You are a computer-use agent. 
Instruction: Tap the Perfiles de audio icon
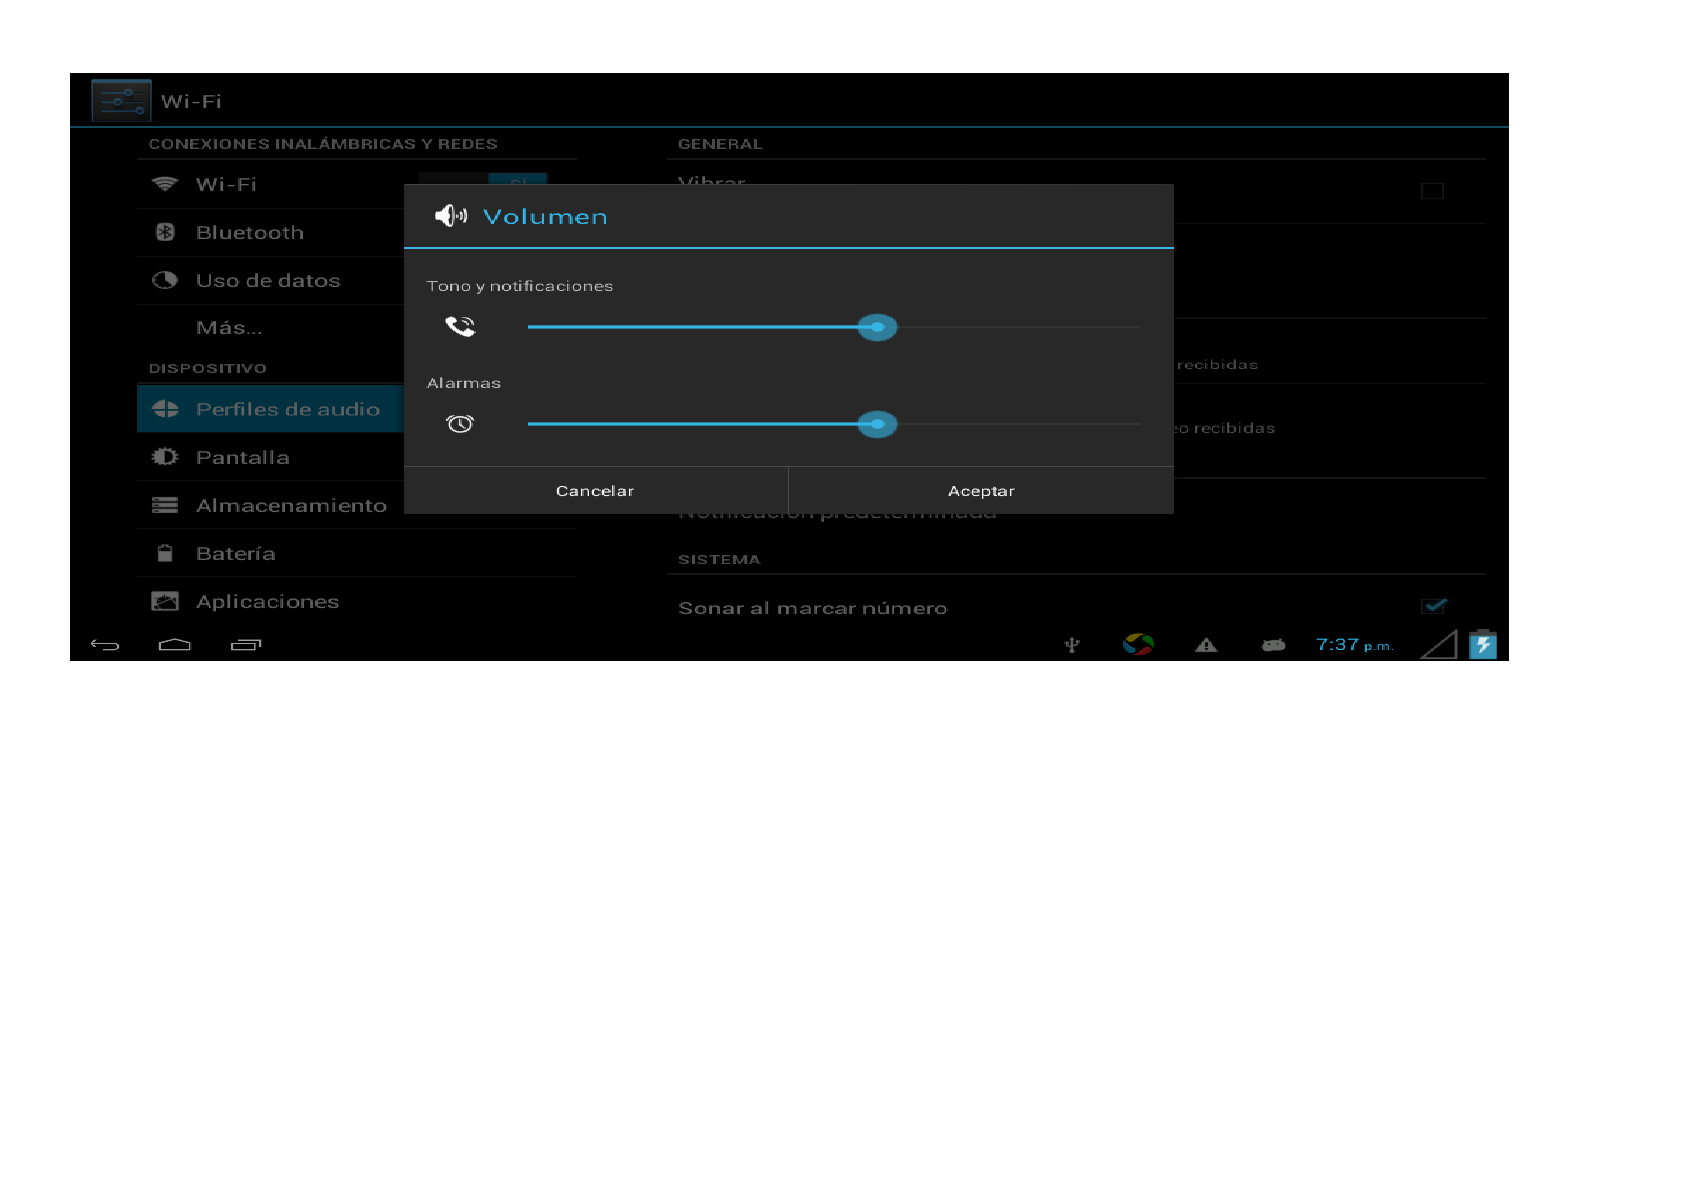click(x=165, y=409)
